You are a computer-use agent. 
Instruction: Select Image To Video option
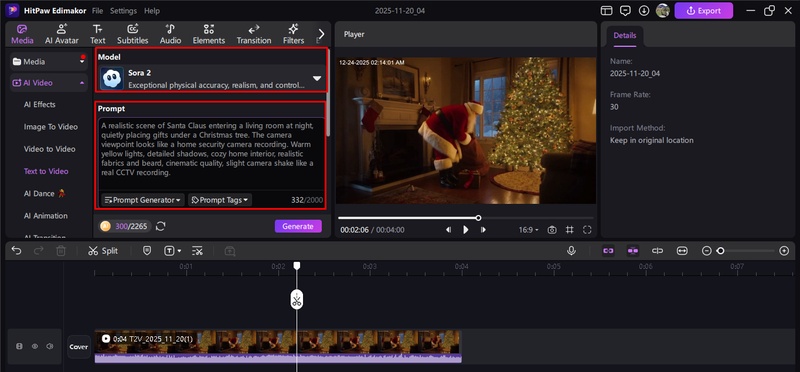click(51, 127)
